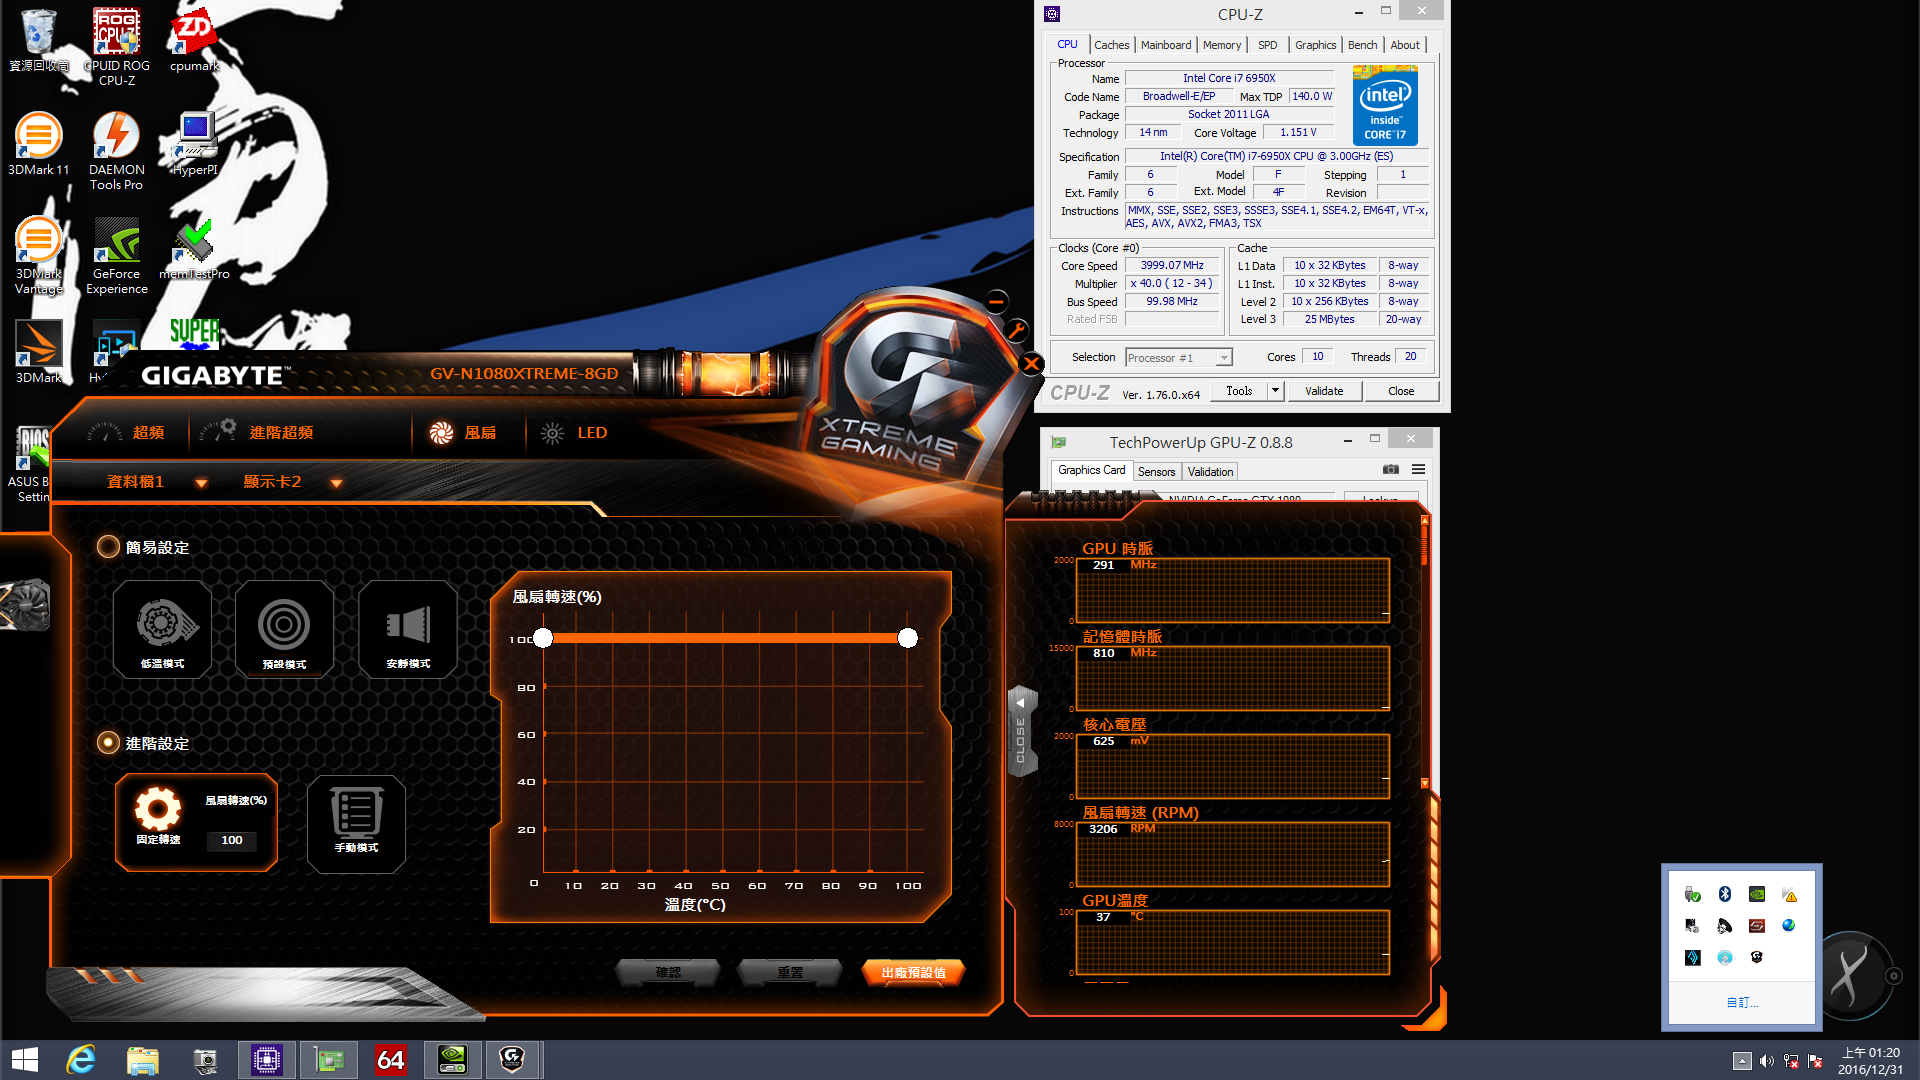The height and width of the screenshot is (1080, 1920).
Task: Switch to CPU-Z Caches tab
Action: click(x=1111, y=45)
